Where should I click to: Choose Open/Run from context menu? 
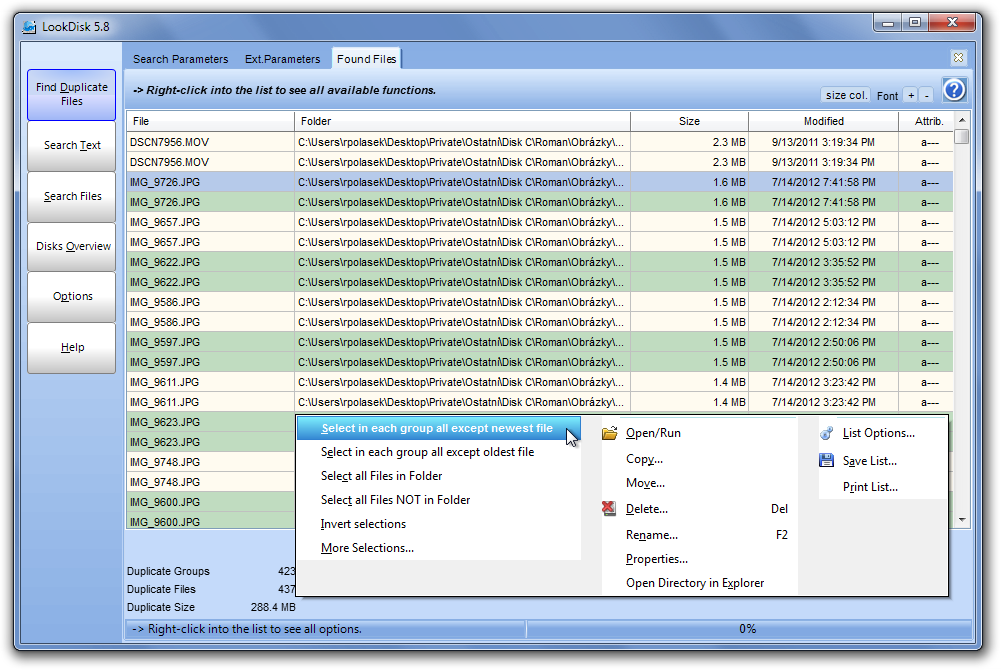699,433
